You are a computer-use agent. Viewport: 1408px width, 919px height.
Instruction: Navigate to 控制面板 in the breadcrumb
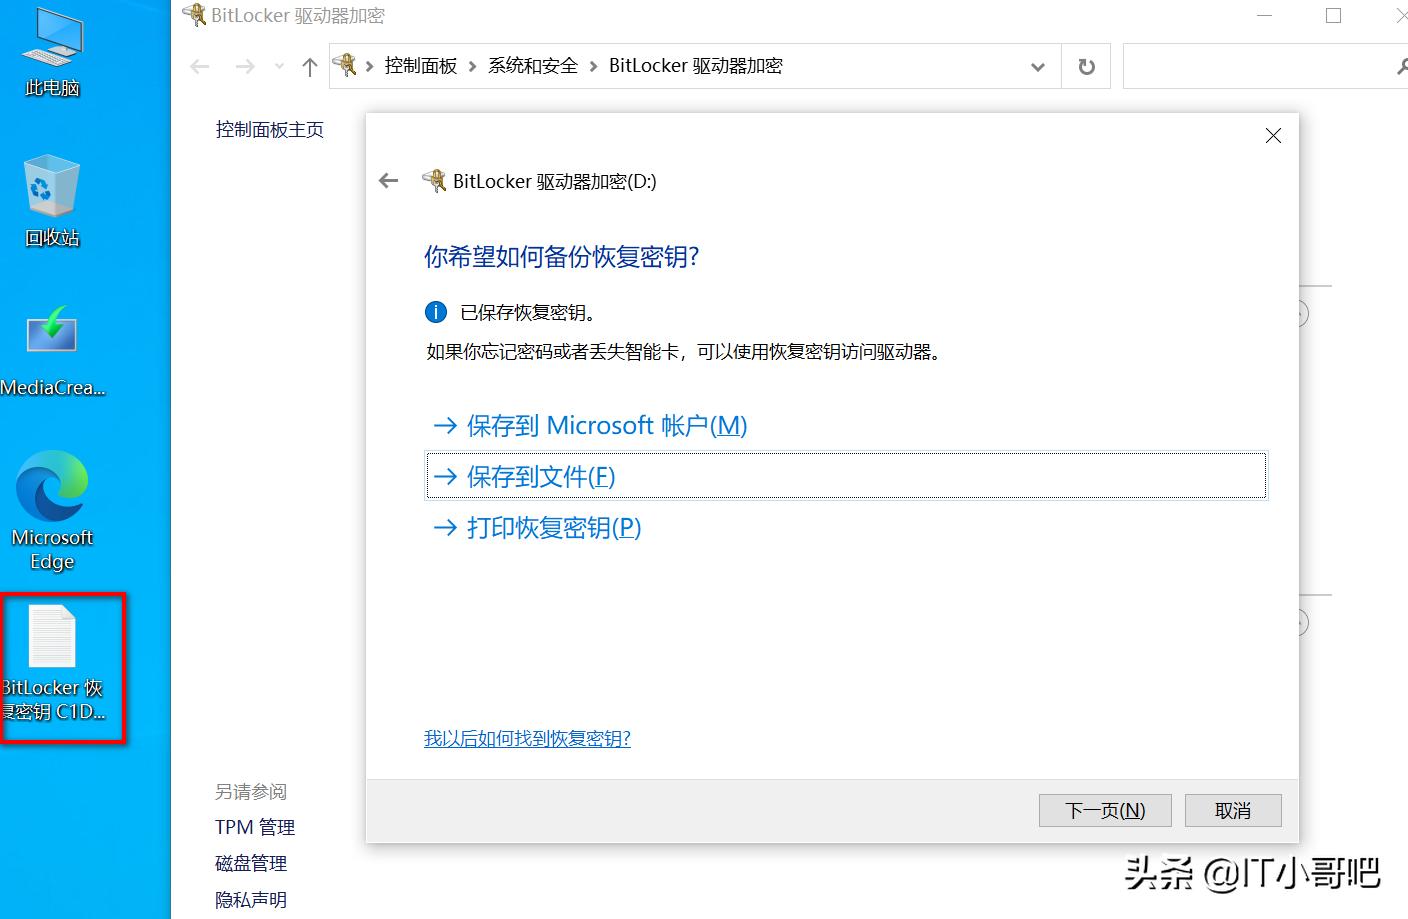pyautogui.click(x=421, y=65)
